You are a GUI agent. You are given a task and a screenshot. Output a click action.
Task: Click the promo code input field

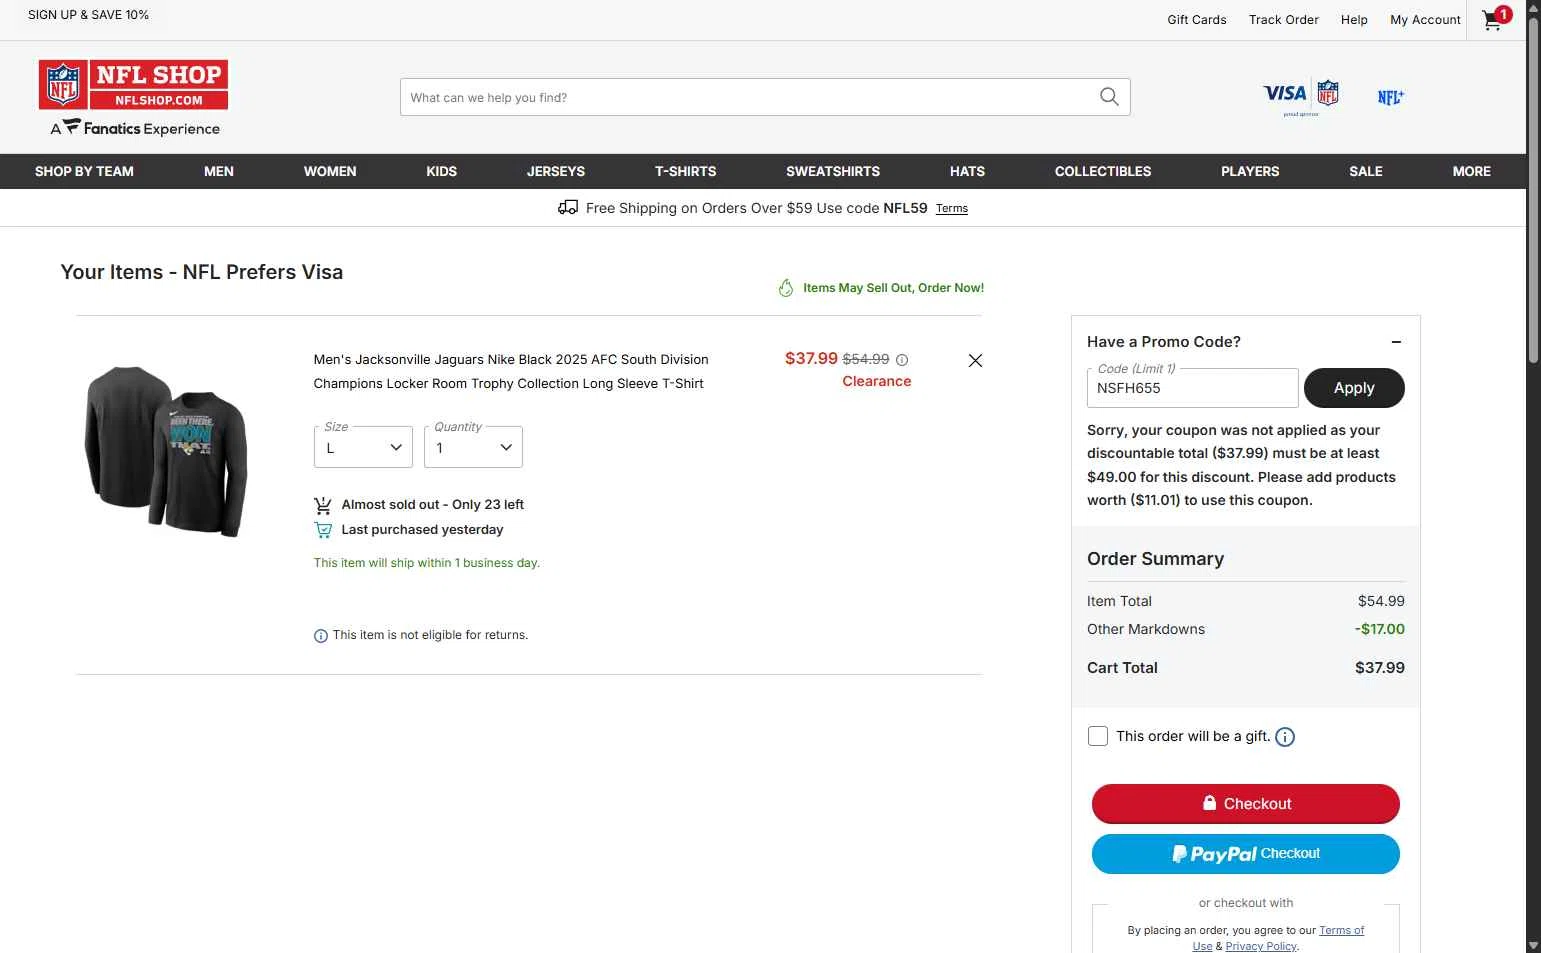point(1192,388)
